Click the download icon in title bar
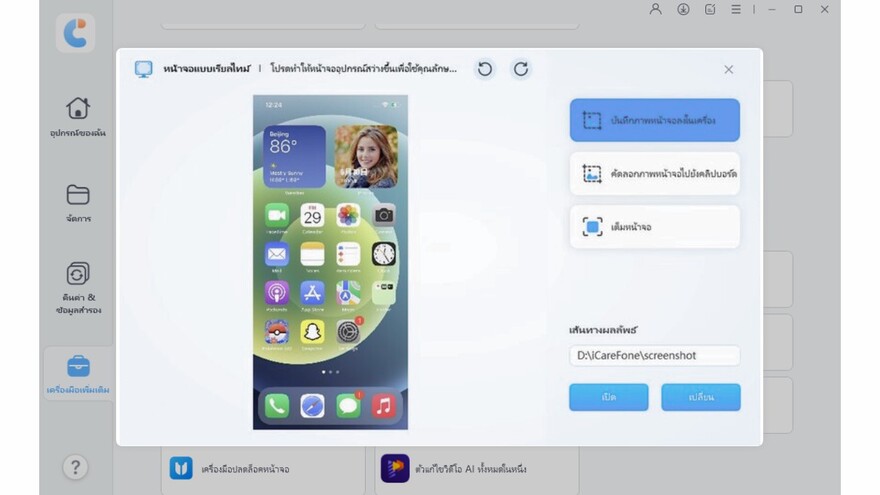The image size is (880, 495). point(683,9)
